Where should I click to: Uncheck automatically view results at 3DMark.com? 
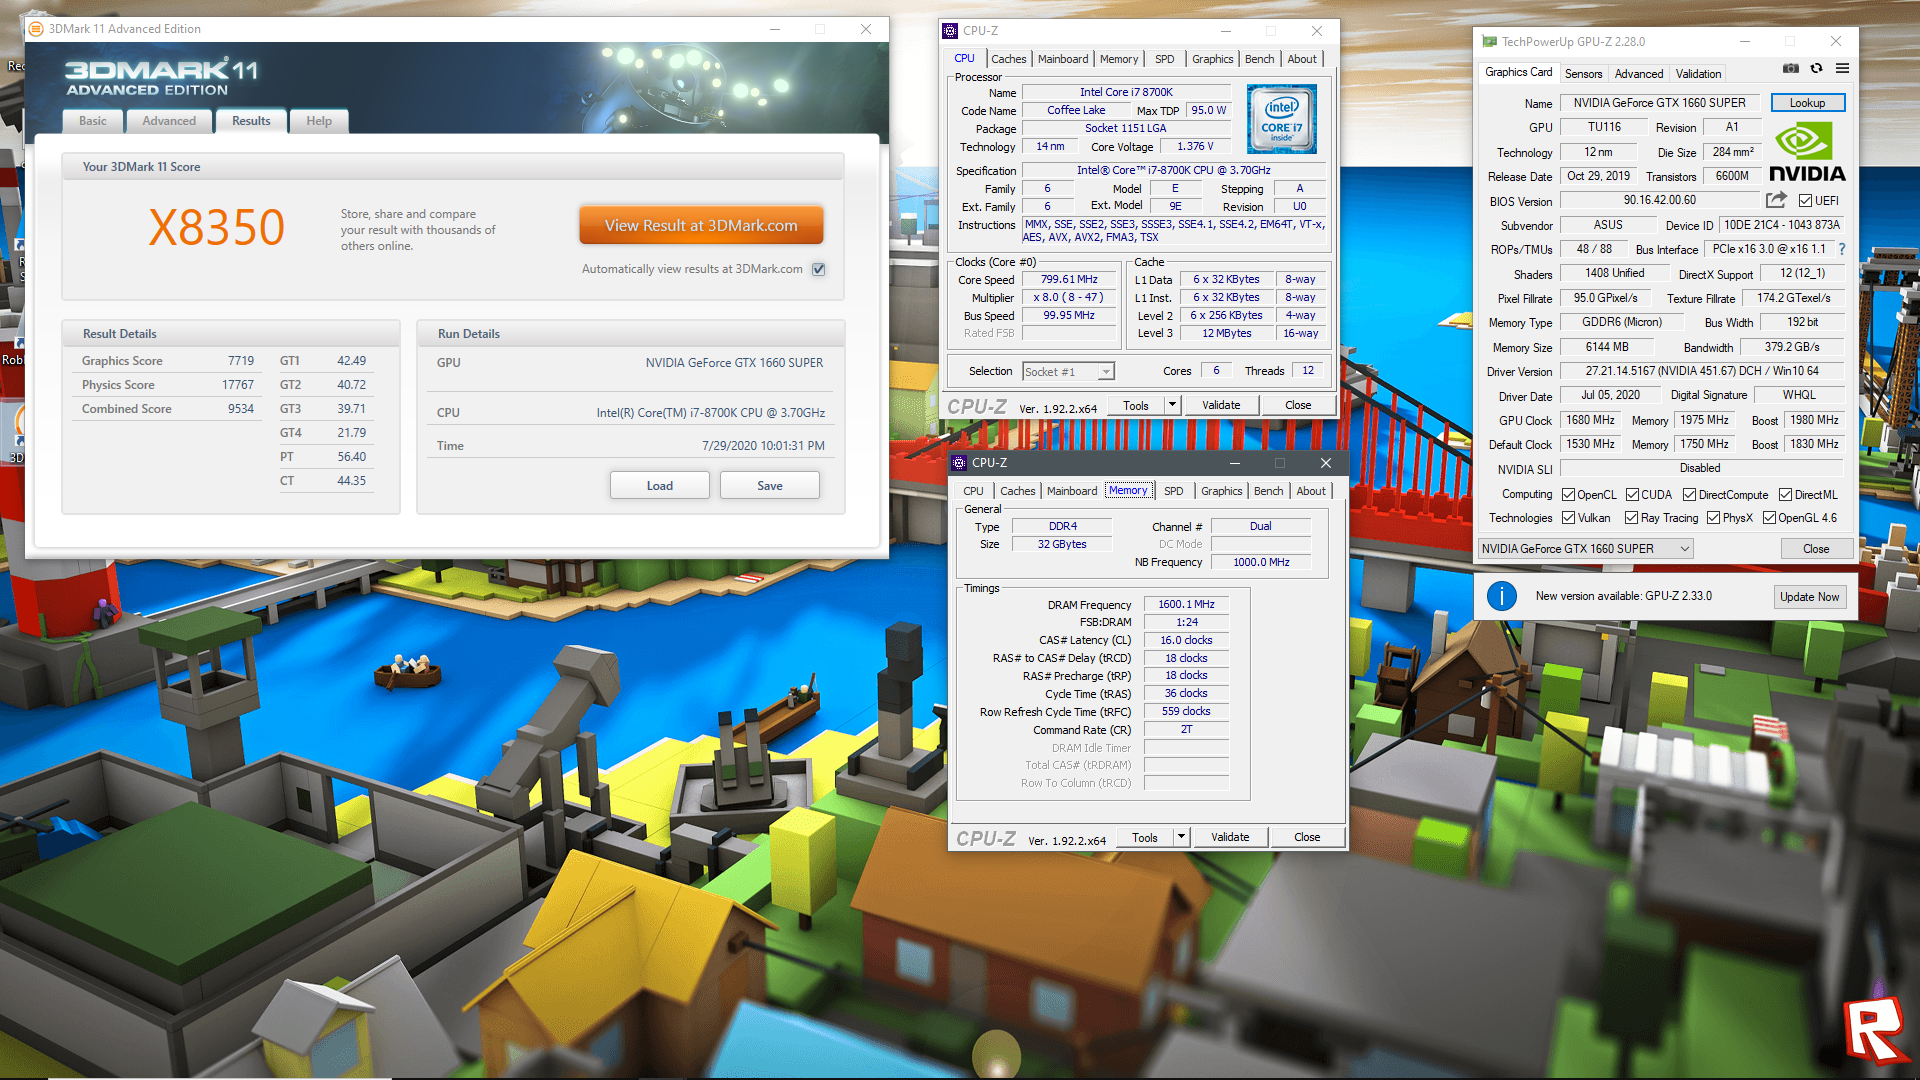(819, 269)
